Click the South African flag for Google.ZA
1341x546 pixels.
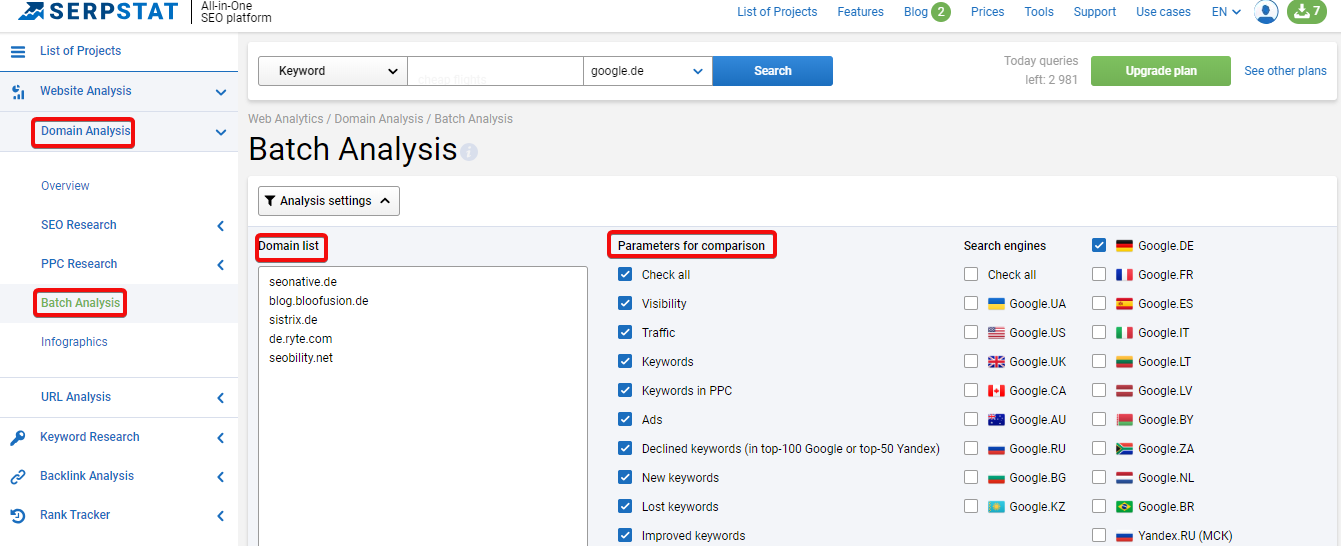1124,449
